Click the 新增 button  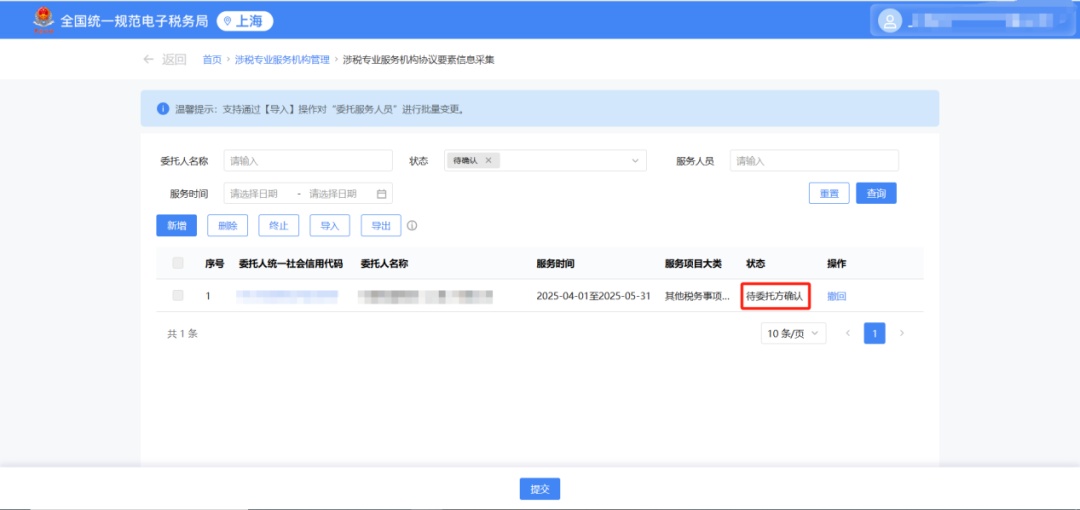click(x=176, y=226)
